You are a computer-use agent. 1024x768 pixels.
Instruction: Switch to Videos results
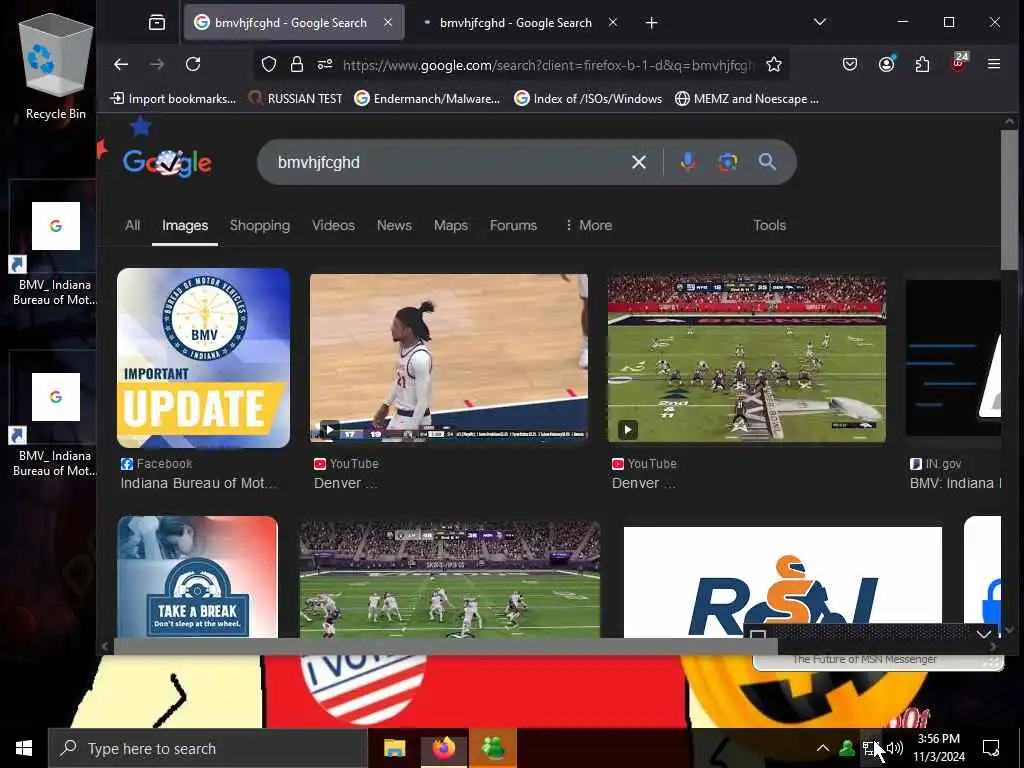point(333,225)
